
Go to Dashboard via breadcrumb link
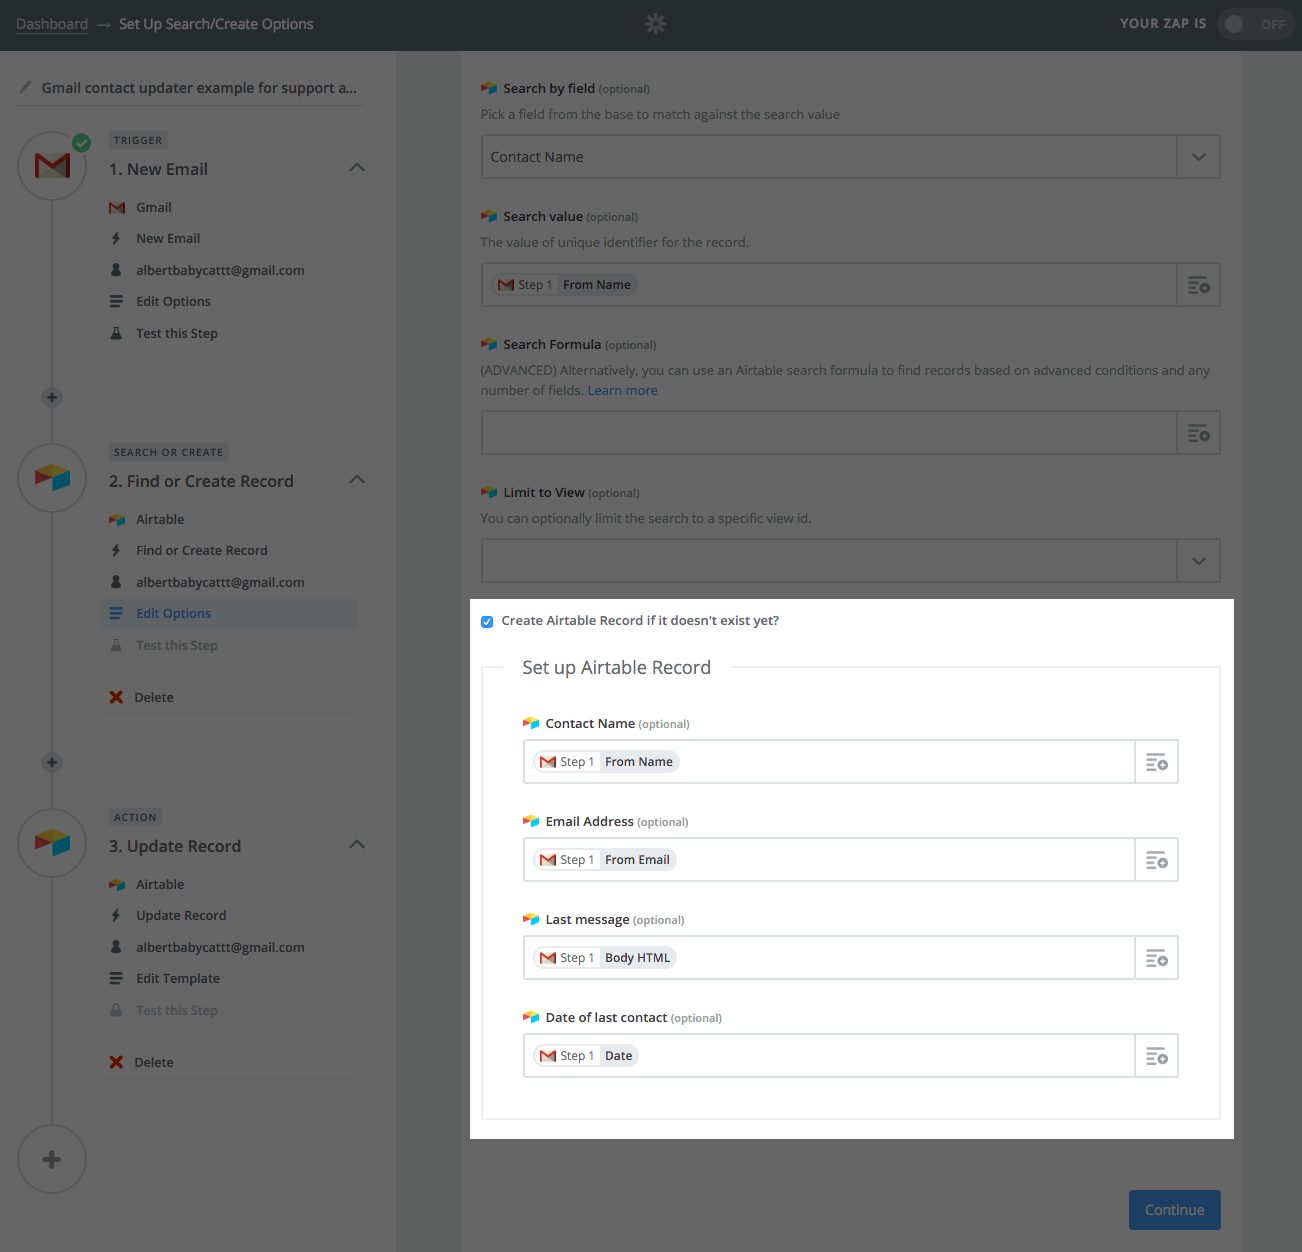click(52, 24)
